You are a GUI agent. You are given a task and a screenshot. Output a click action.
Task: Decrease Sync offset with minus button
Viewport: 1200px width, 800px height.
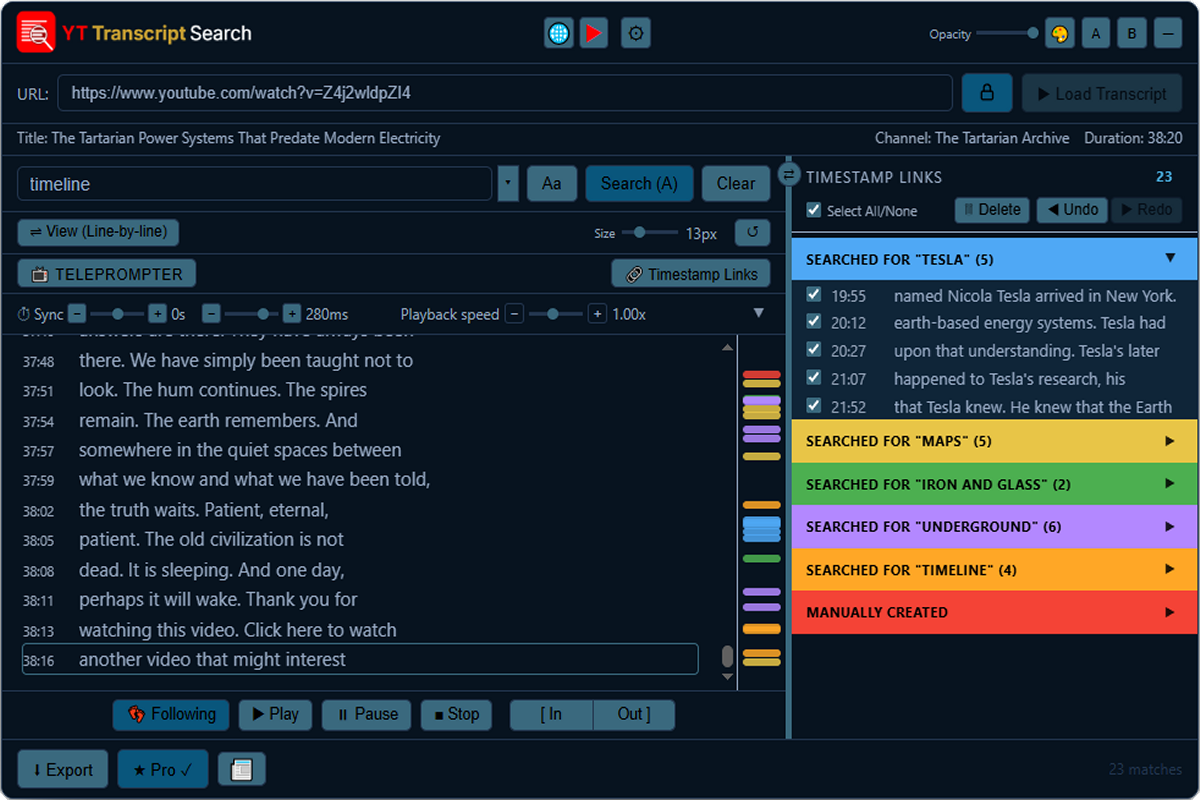(x=77, y=314)
